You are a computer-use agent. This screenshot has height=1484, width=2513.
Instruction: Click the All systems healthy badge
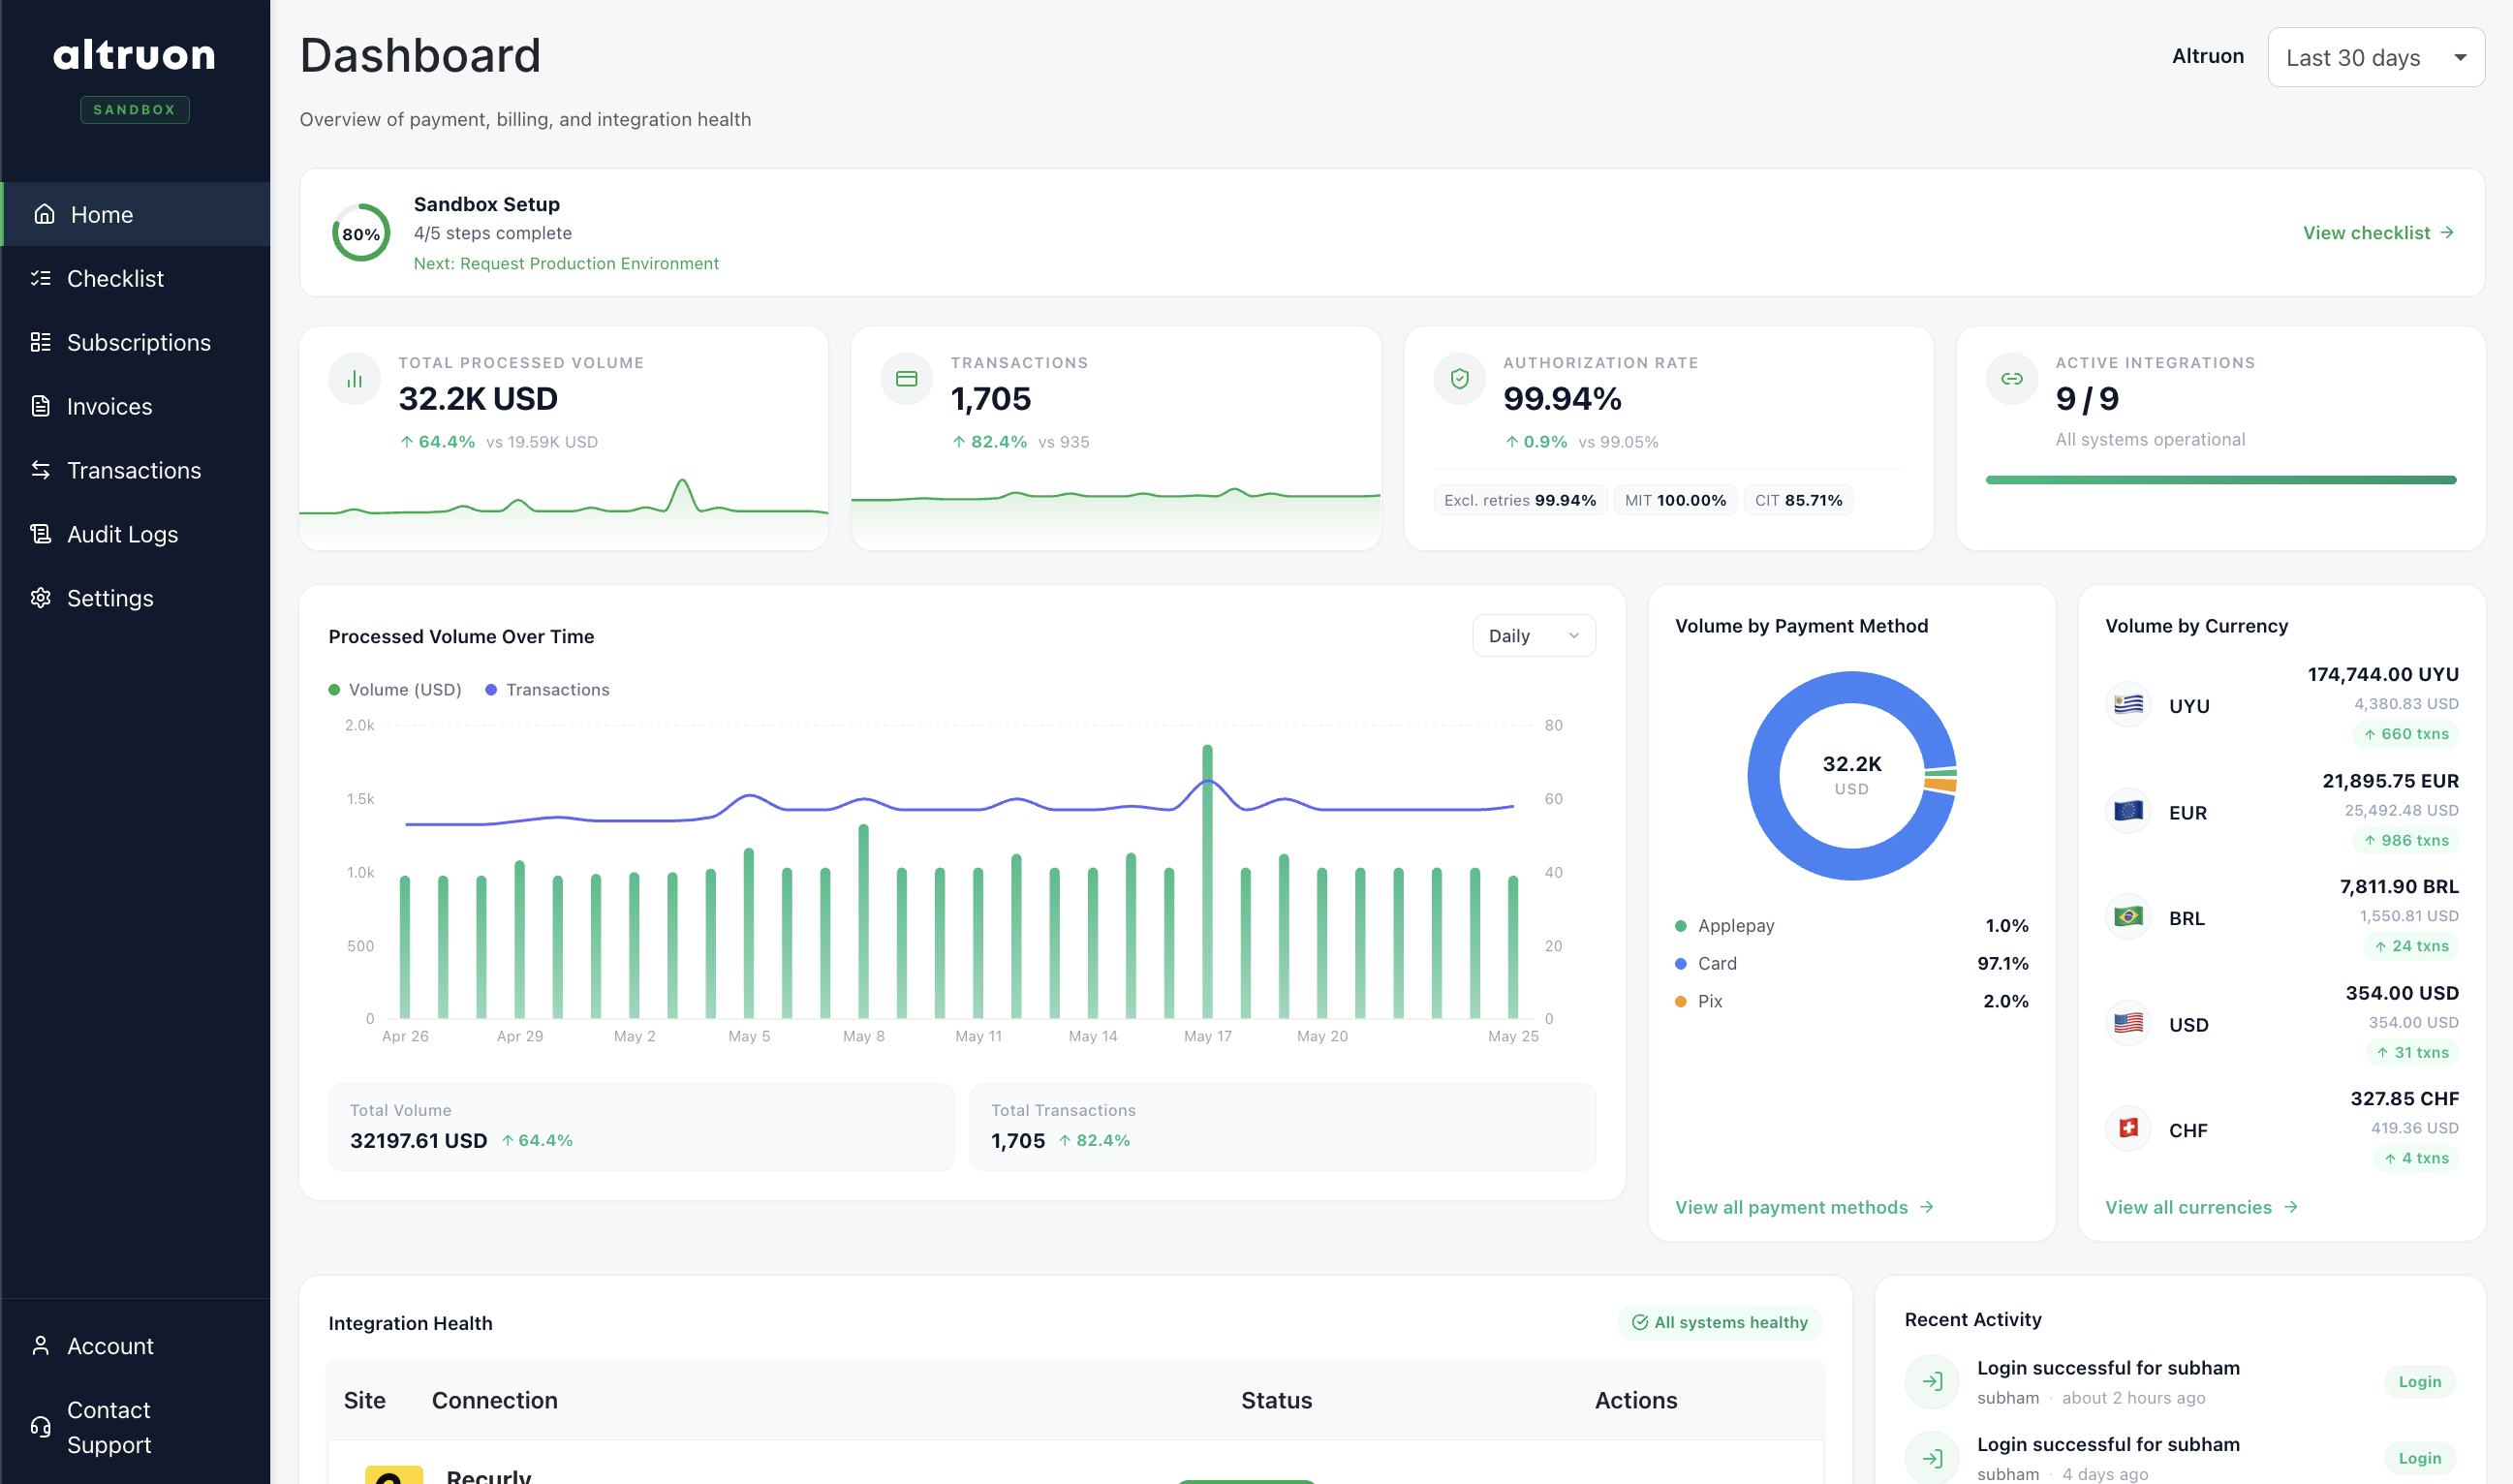pyautogui.click(x=1719, y=1322)
